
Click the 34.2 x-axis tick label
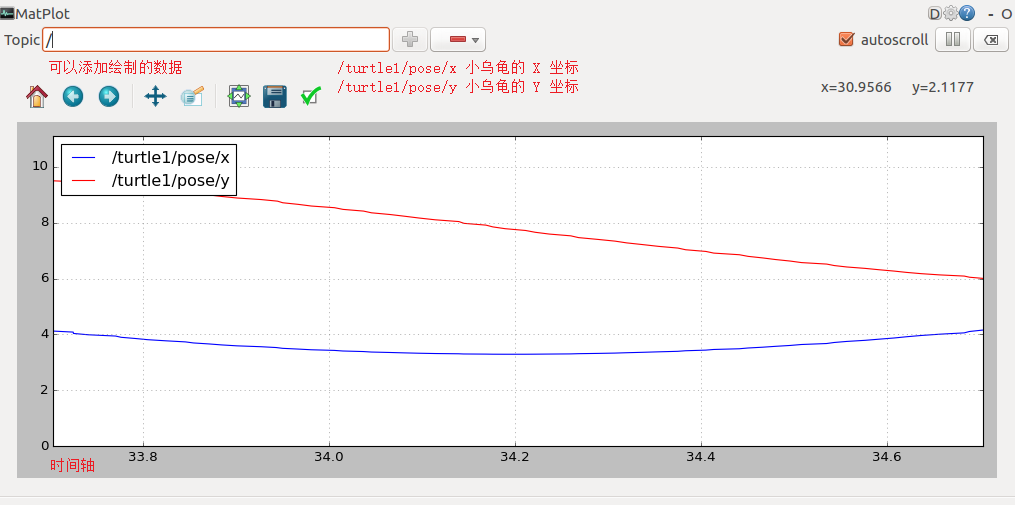[x=514, y=457]
